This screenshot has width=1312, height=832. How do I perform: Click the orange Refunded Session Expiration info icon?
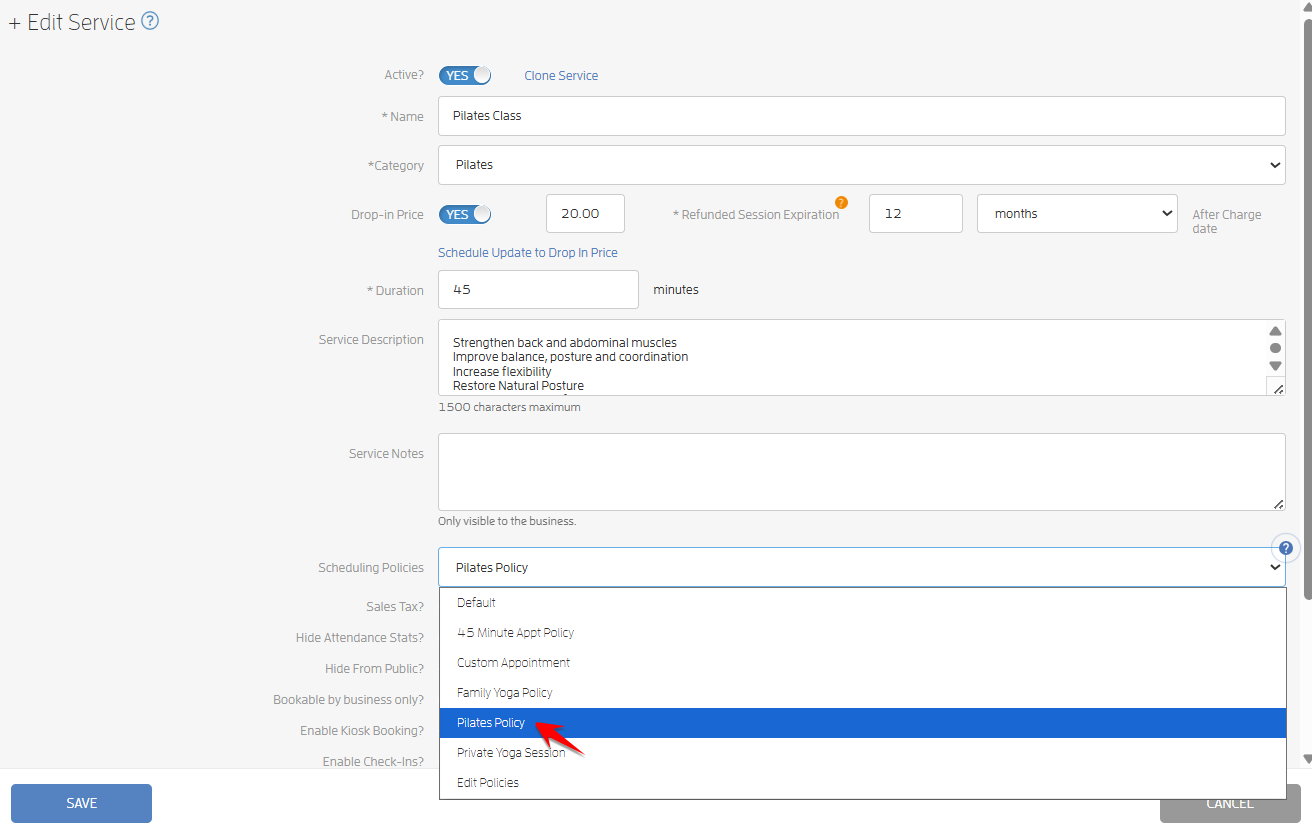(x=841, y=202)
